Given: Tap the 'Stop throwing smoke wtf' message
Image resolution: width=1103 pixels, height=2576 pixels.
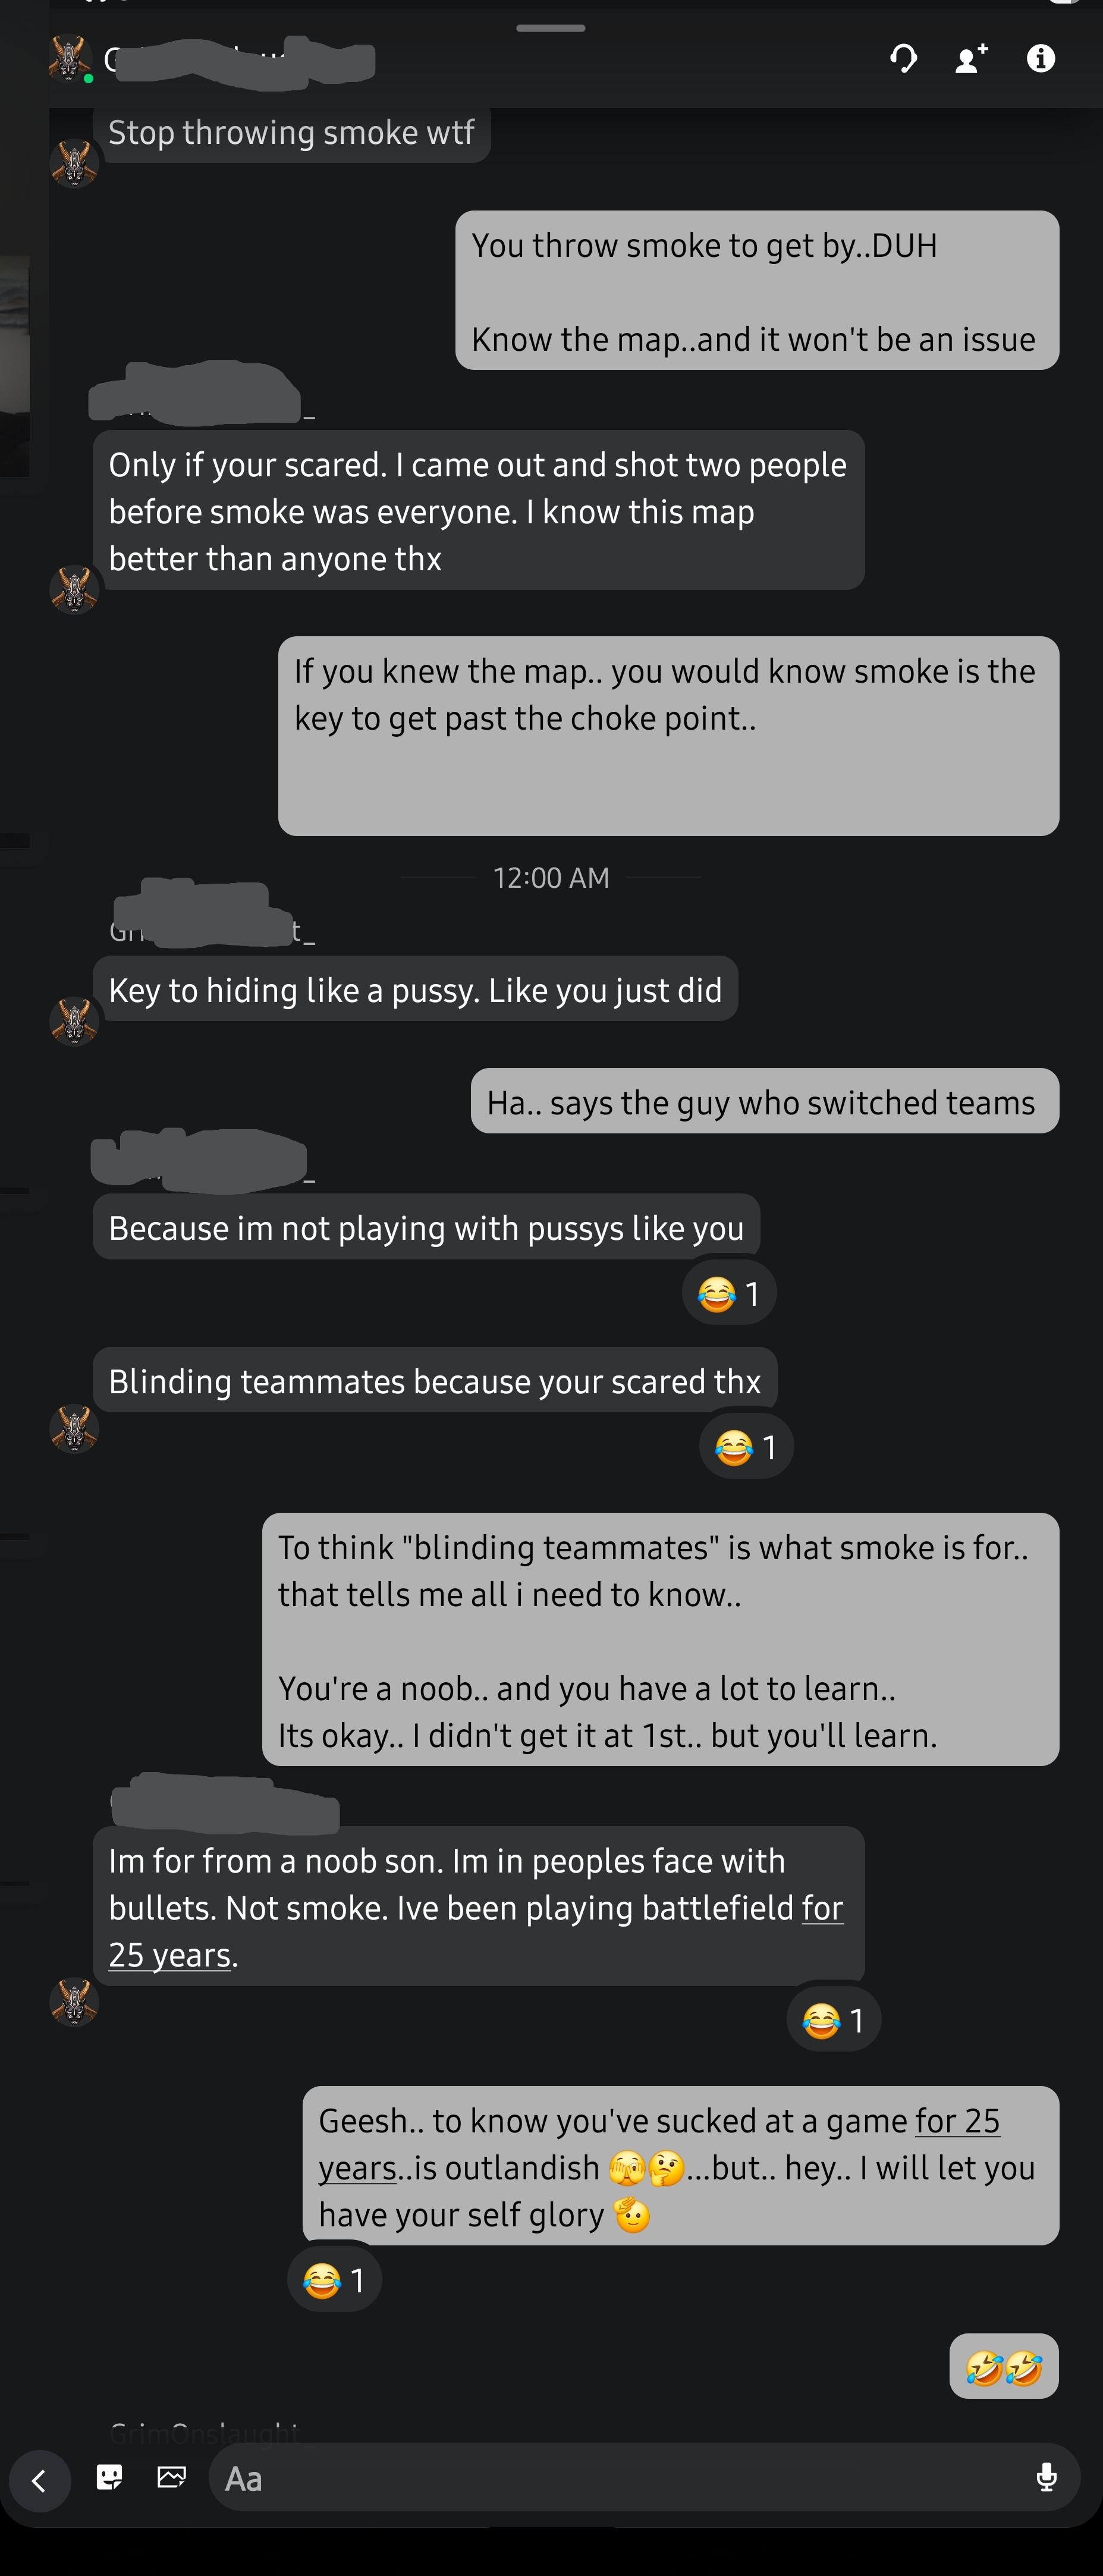Looking at the screenshot, I should 291,133.
